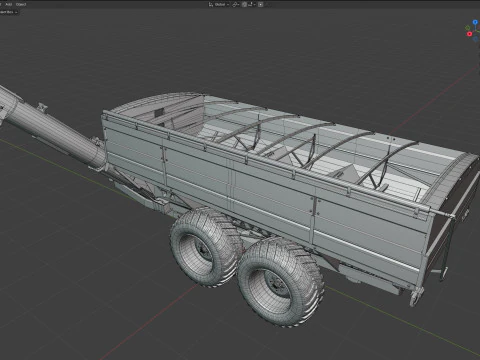Open the pivot point dropdown
The image size is (480, 360).
236,4
